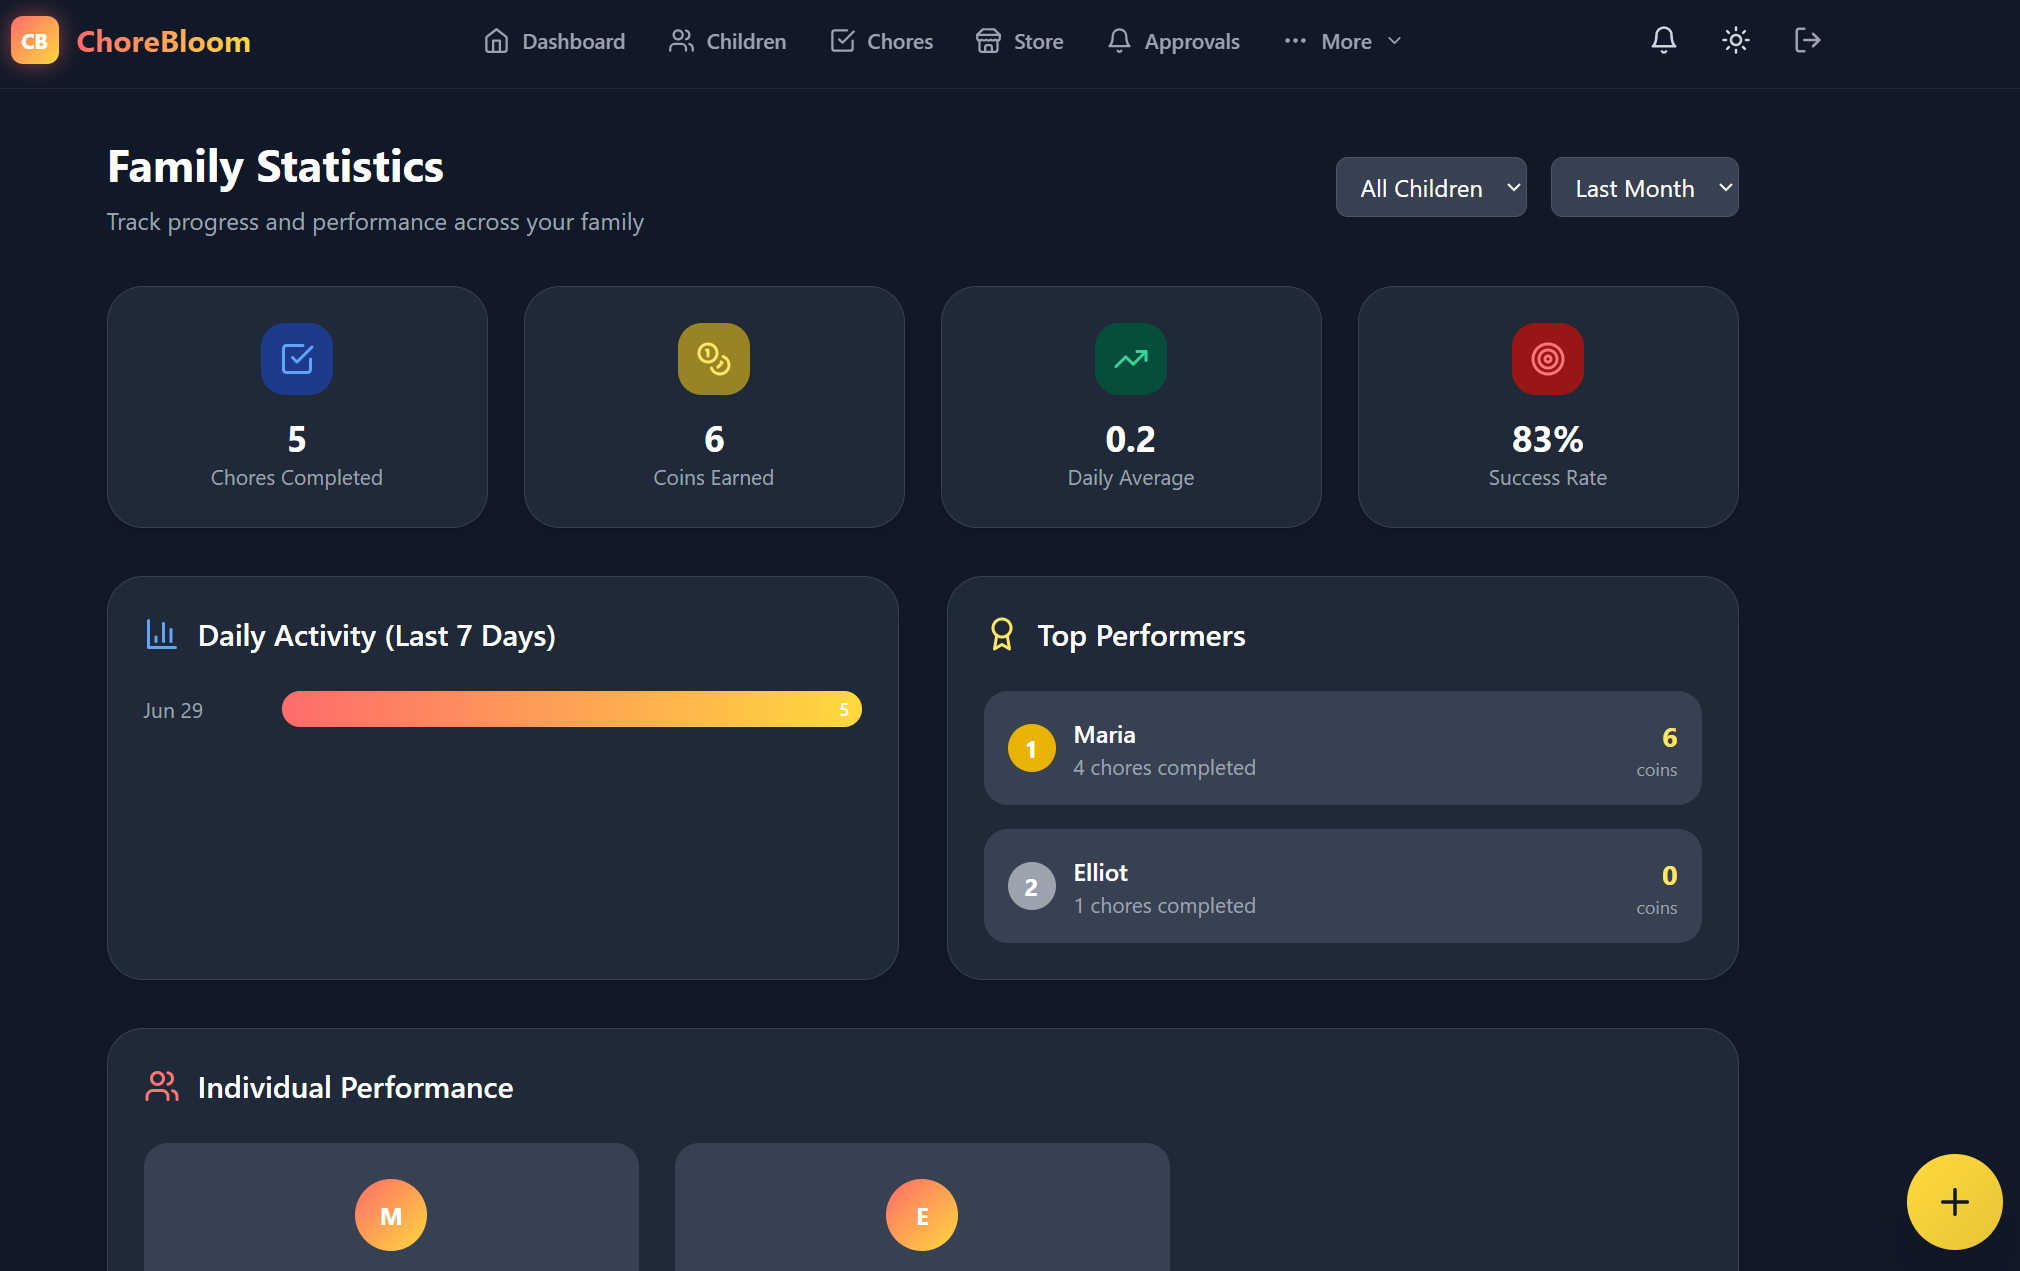Click the Top Performers award ribbon icon

pyautogui.click(x=1001, y=635)
